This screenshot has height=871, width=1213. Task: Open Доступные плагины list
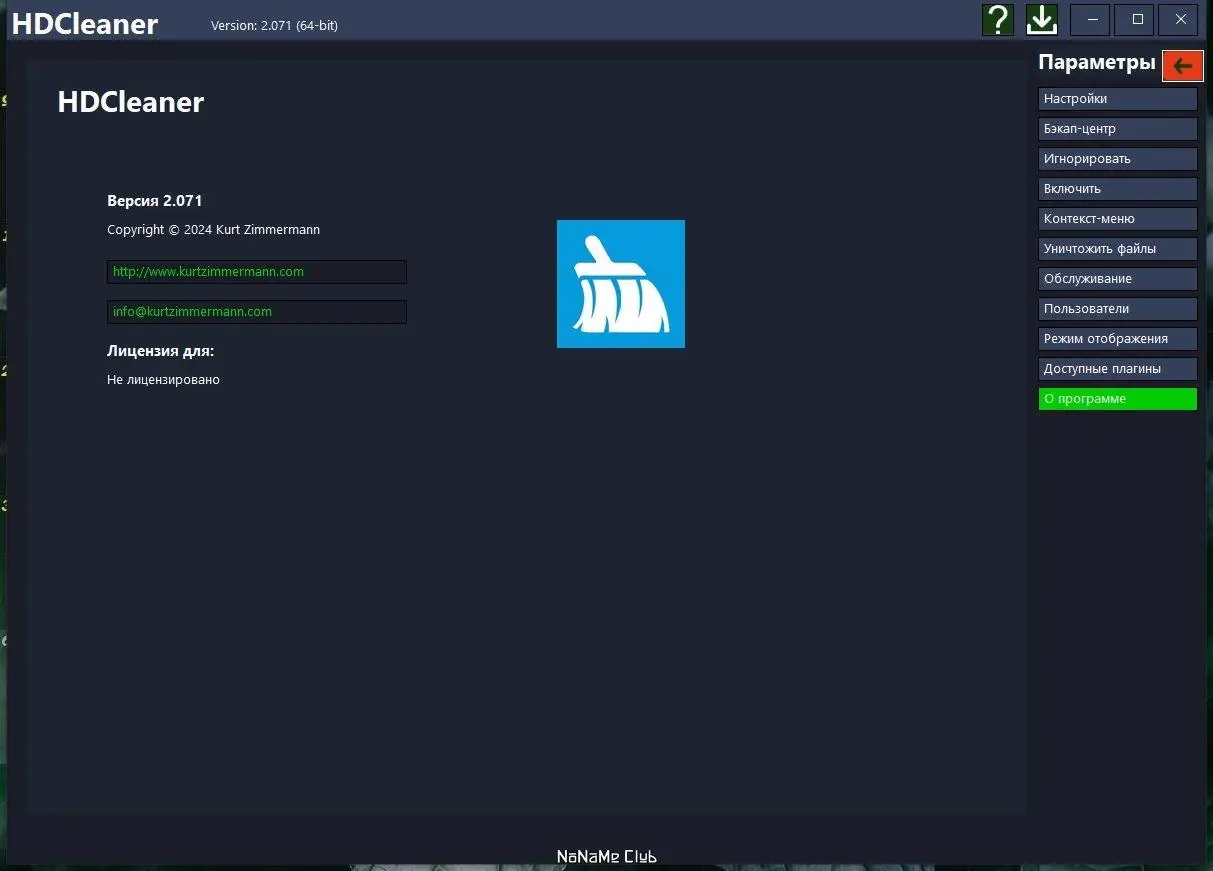(x=1118, y=369)
